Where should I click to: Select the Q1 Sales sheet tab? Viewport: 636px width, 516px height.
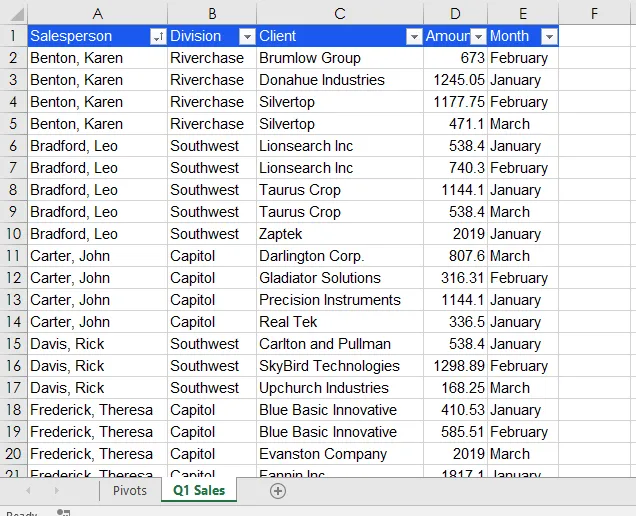pyautogui.click(x=199, y=490)
